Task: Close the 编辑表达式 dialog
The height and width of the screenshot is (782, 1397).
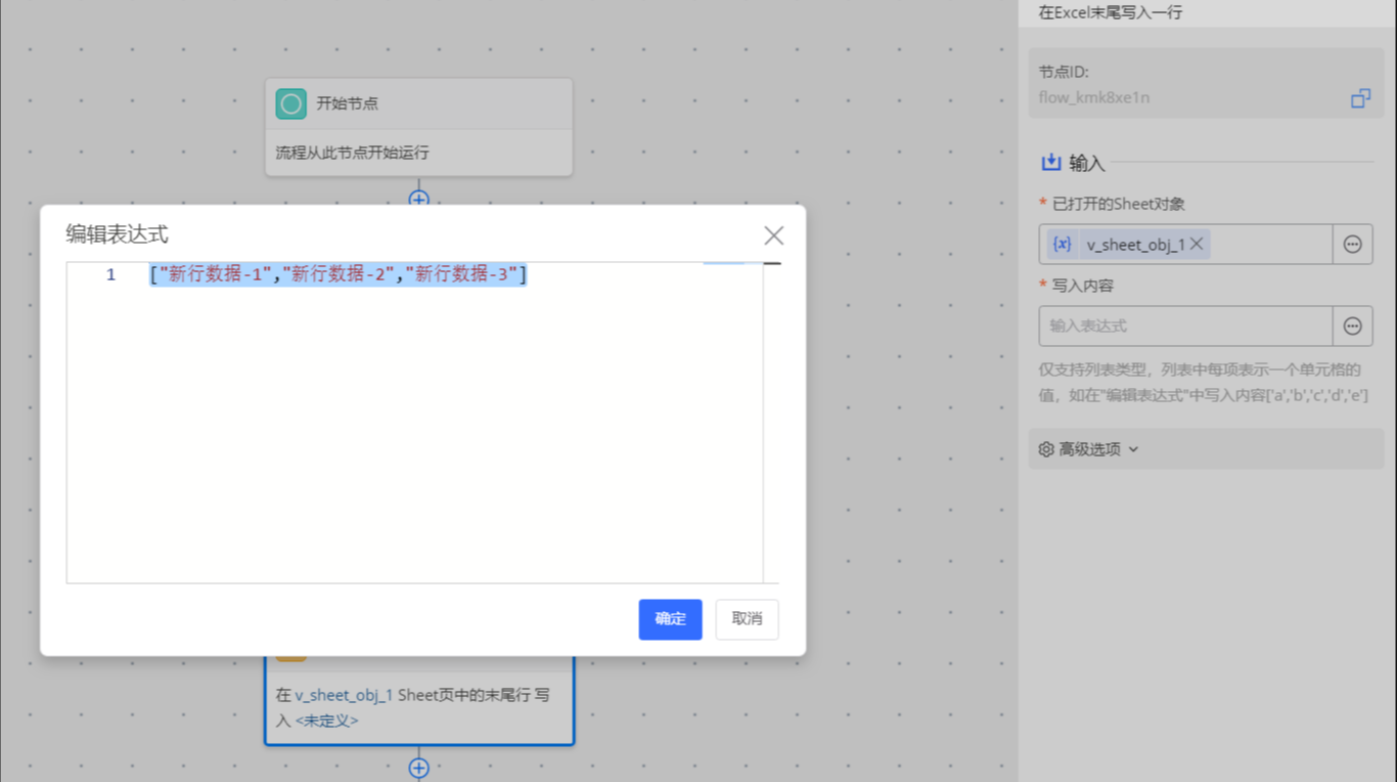Action: point(774,235)
